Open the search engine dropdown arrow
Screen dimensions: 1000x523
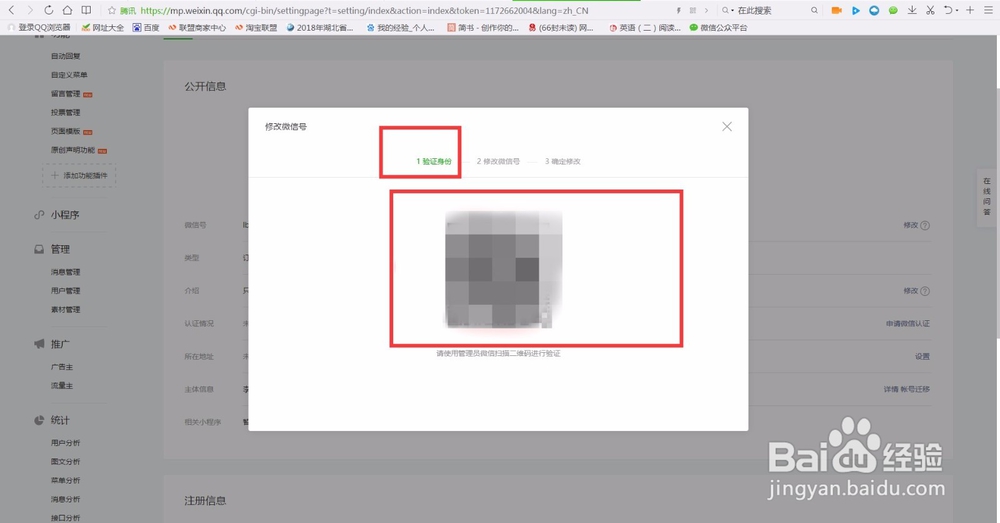pos(732,10)
